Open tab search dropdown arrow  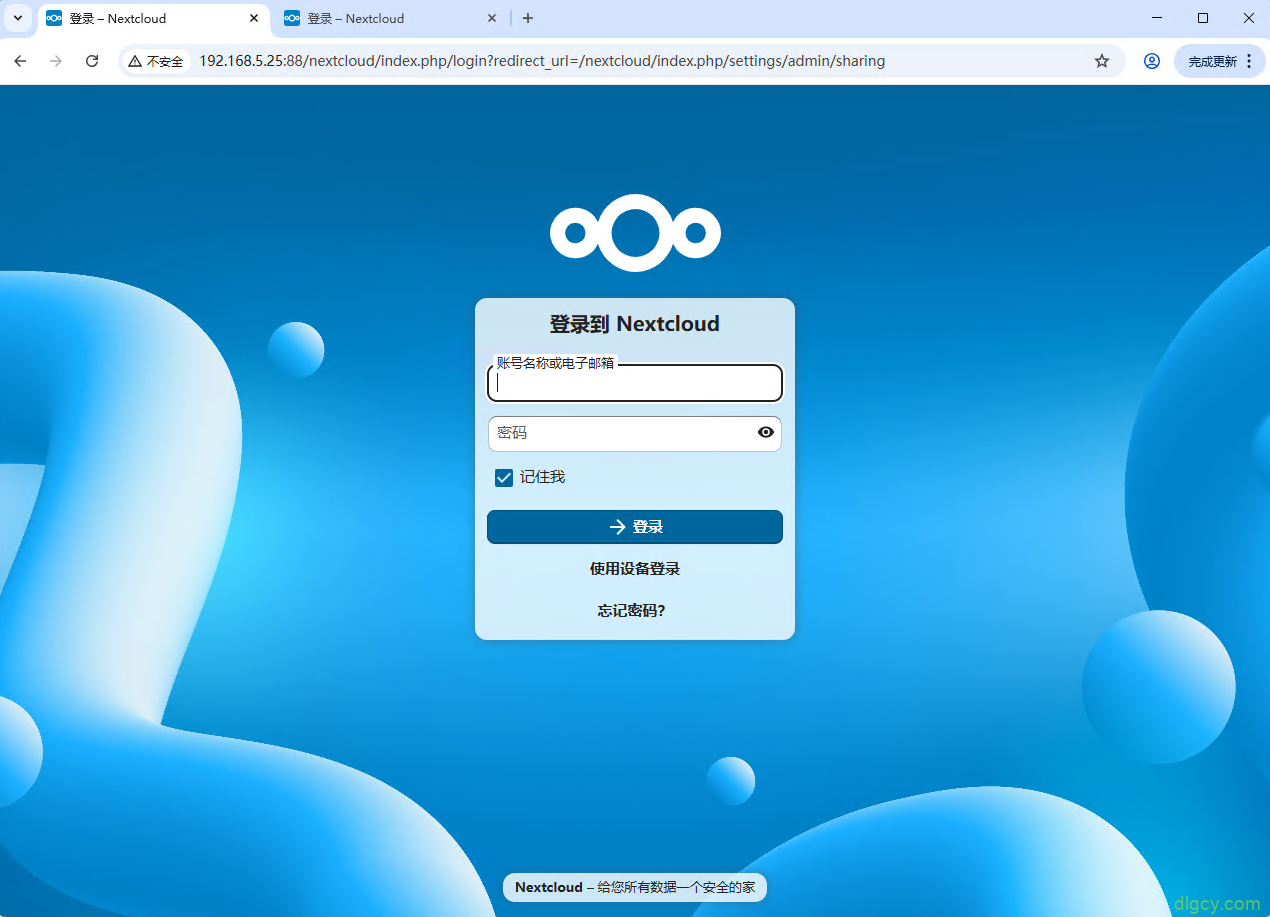point(18,18)
